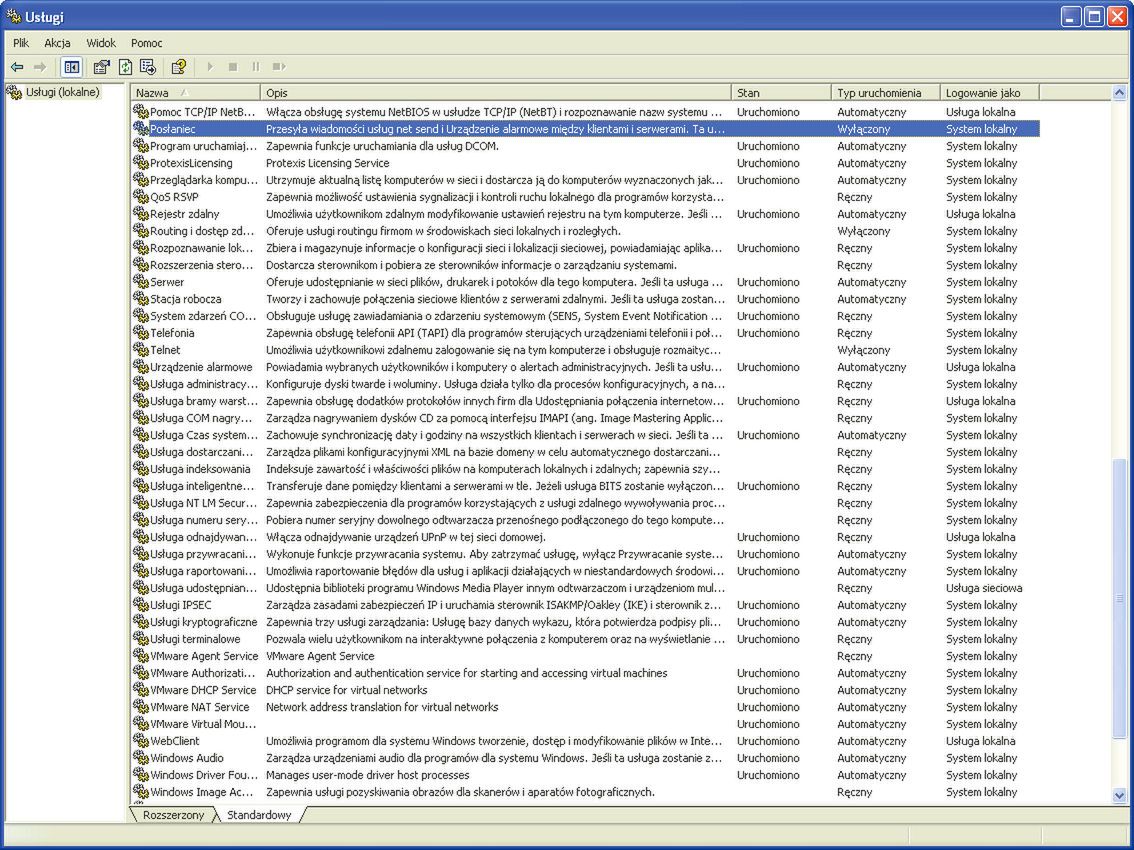1134x850 pixels.
Task: Click the Restart service icon
Action: coord(278,67)
